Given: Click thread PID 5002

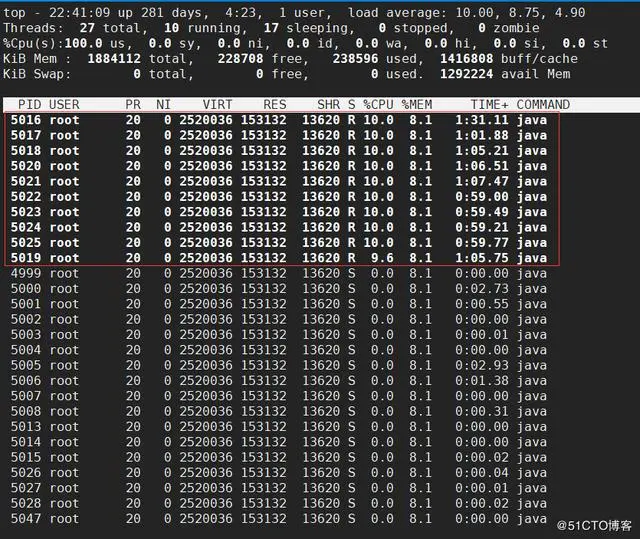Looking at the screenshot, I should point(26,319).
